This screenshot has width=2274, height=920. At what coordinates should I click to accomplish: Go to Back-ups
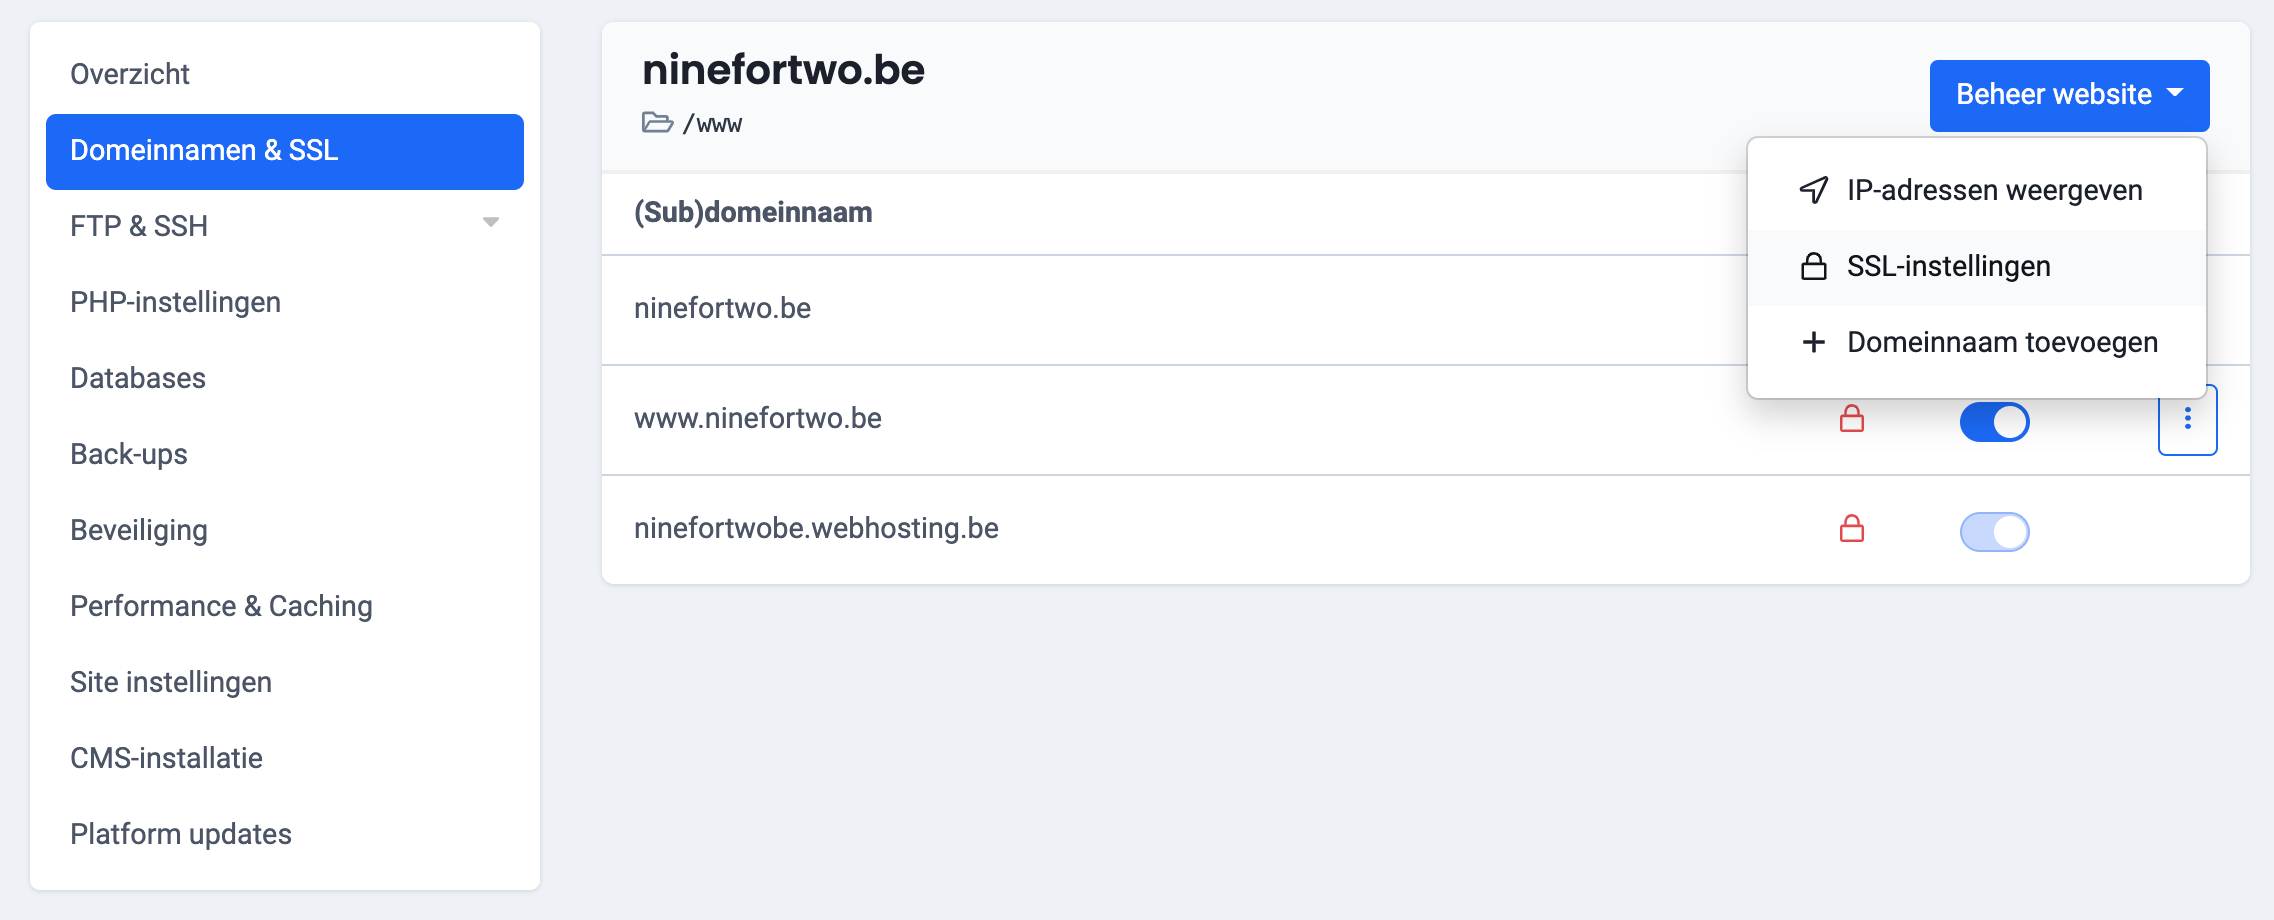(128, 454)
